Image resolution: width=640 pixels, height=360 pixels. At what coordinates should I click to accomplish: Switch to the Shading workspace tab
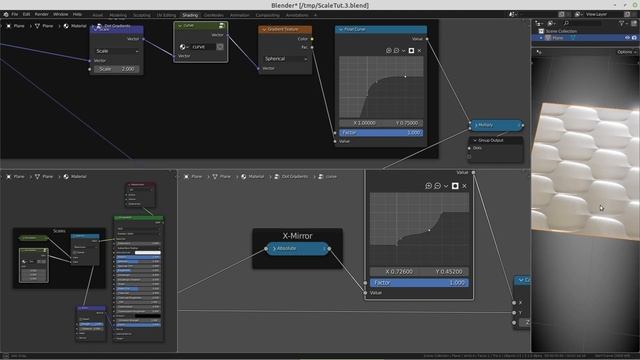[x=190, y=15]
